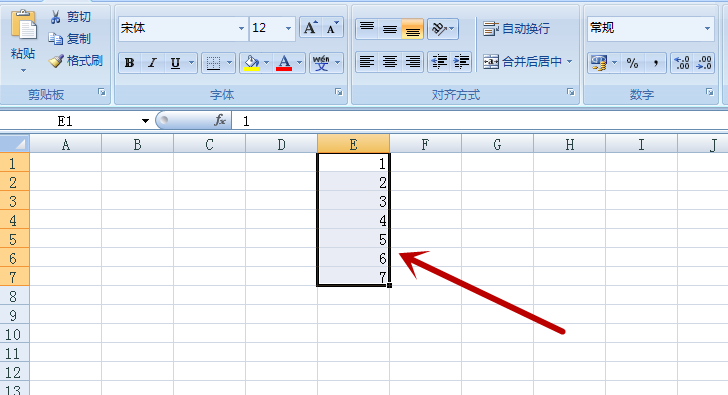The width and height of the screenshot is (728, 395).
Task: Select column E header
Action: [353, 144]
